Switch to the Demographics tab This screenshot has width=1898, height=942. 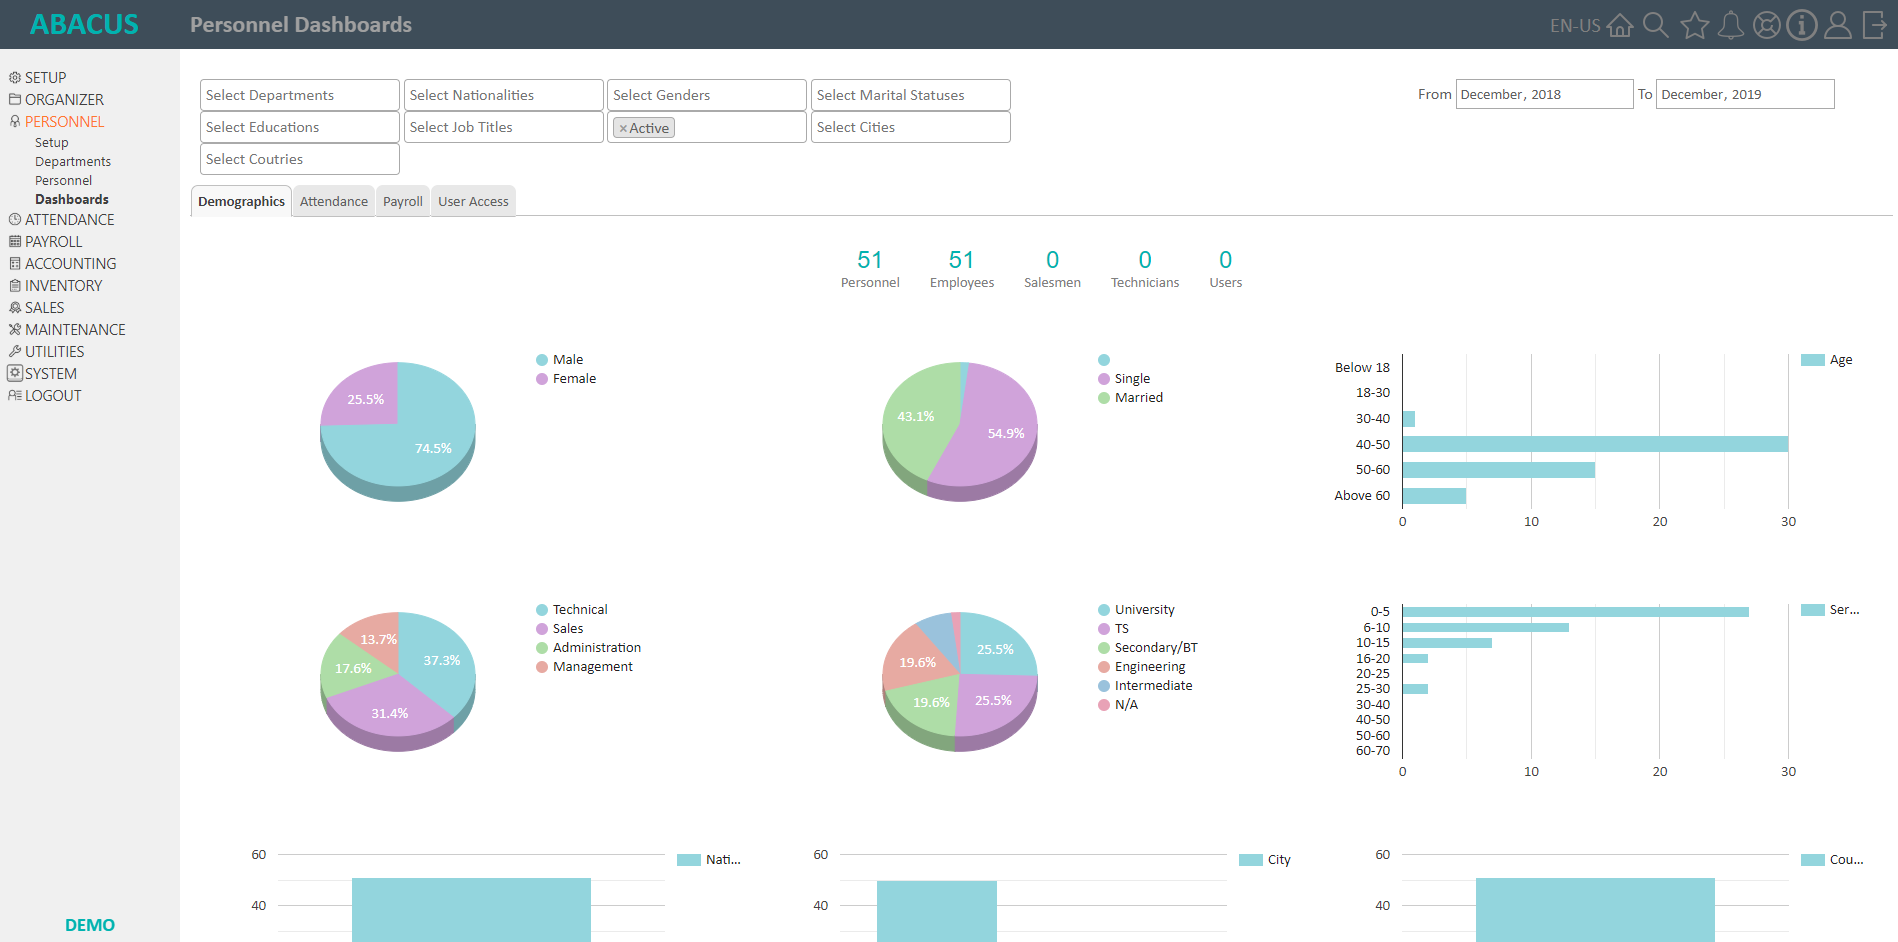[241, 201]
